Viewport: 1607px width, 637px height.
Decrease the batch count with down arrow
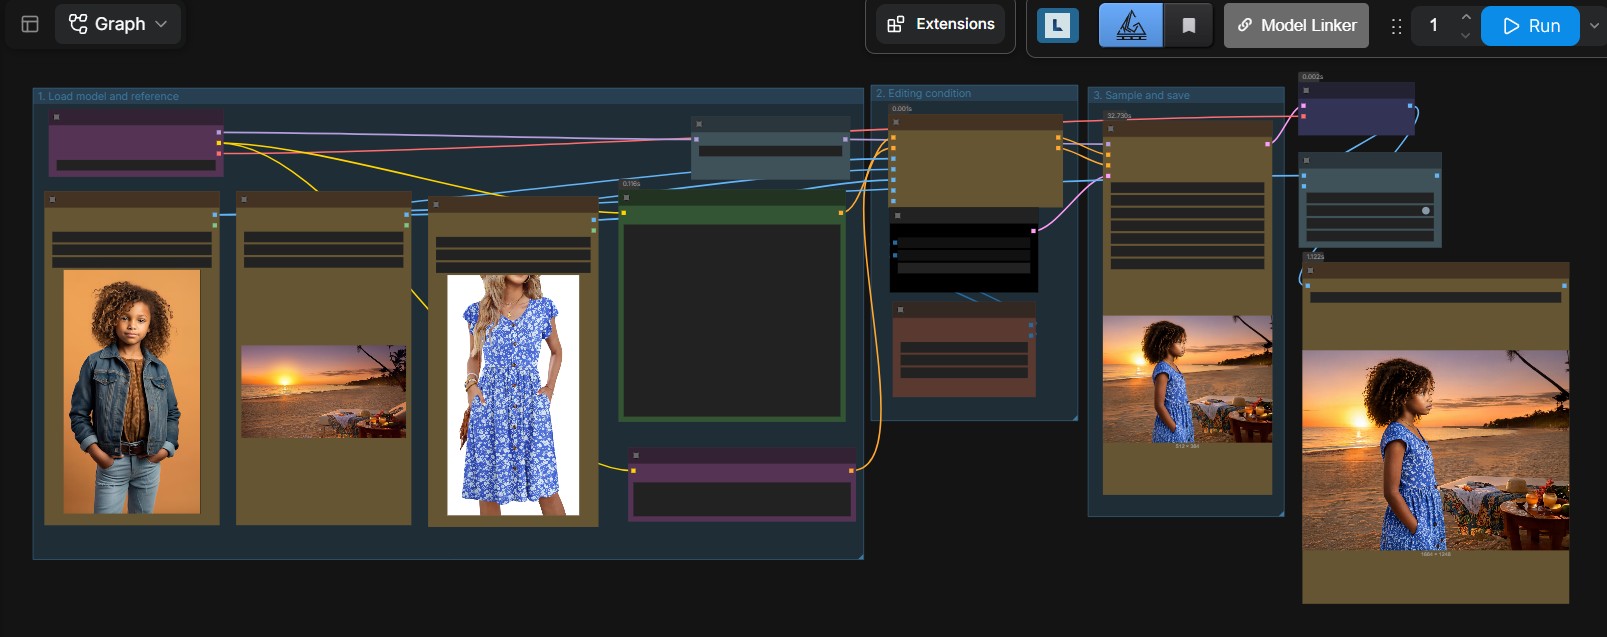[x=1465, y=35]
